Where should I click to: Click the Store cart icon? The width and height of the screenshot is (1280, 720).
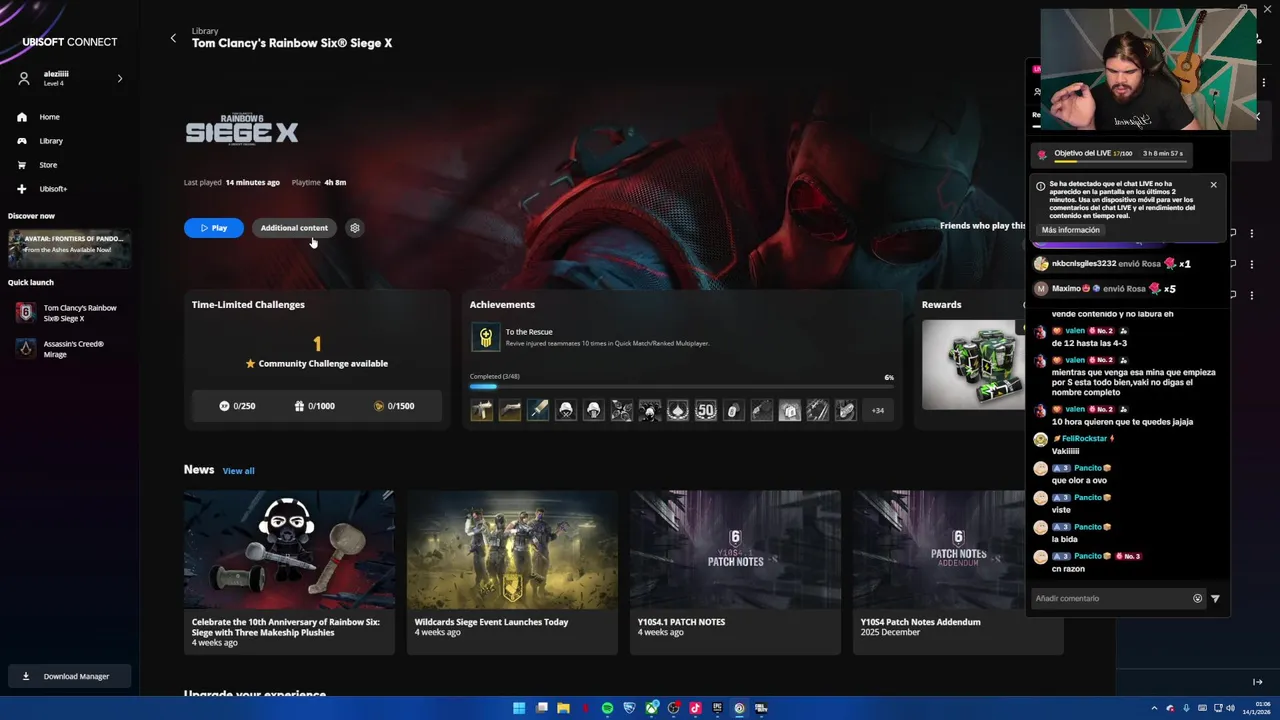[x=22, y=165]
